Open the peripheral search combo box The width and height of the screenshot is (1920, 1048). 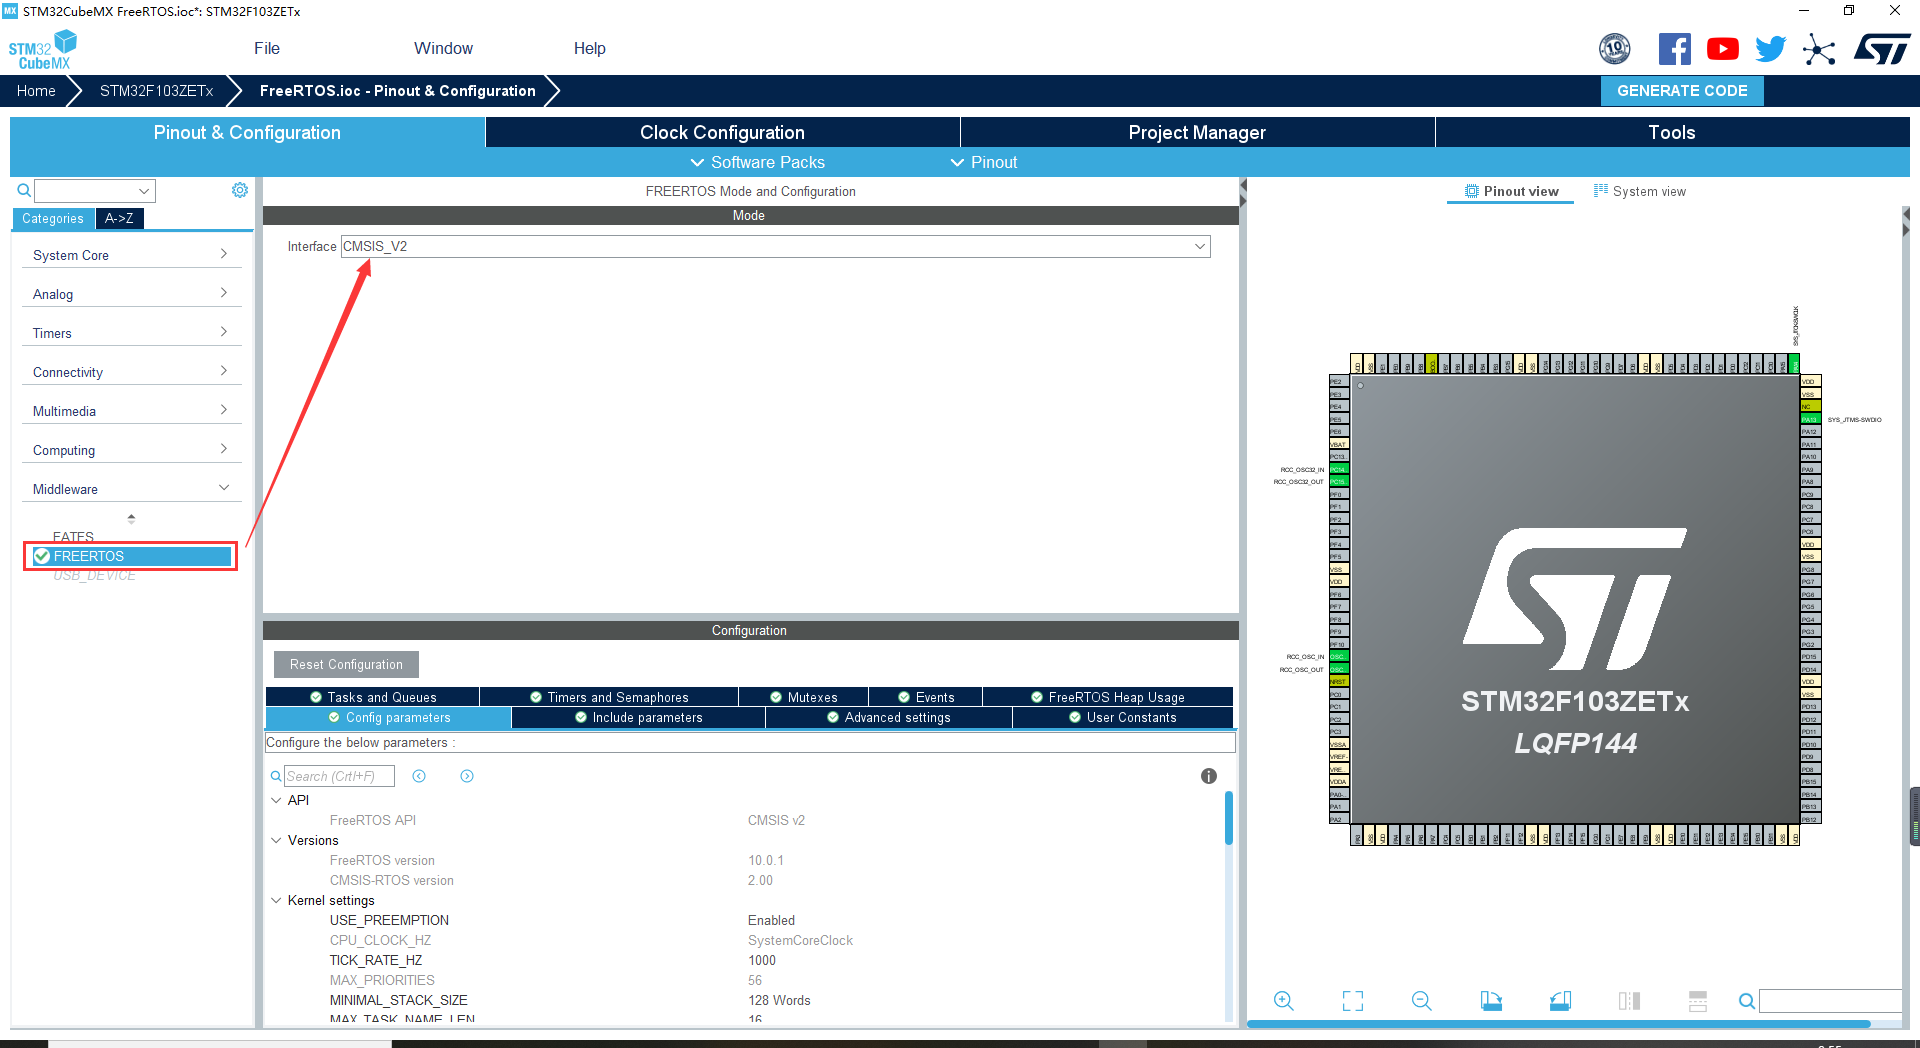pyautogui.click(x=95, y=190)
